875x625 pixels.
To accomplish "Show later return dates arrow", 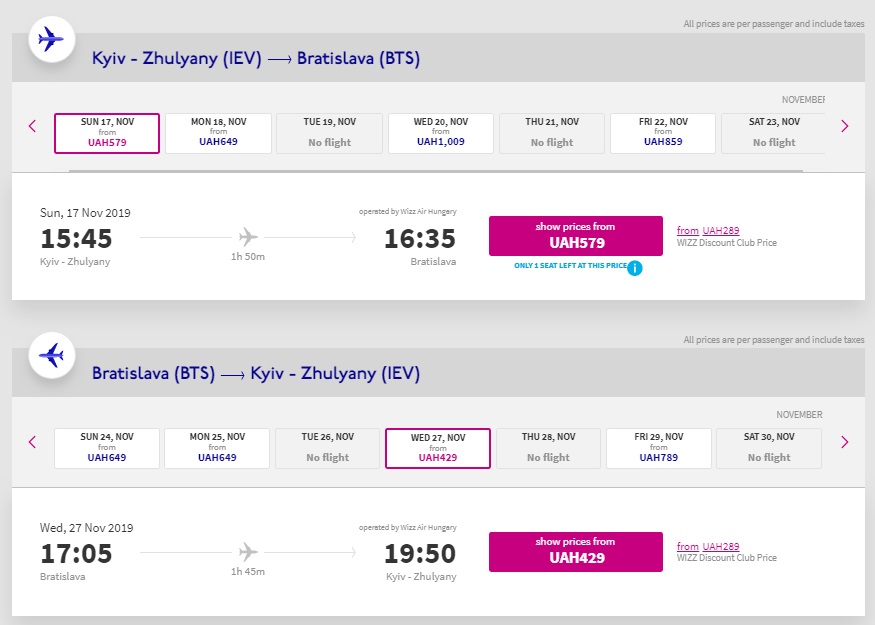I will tap(844, 441).
